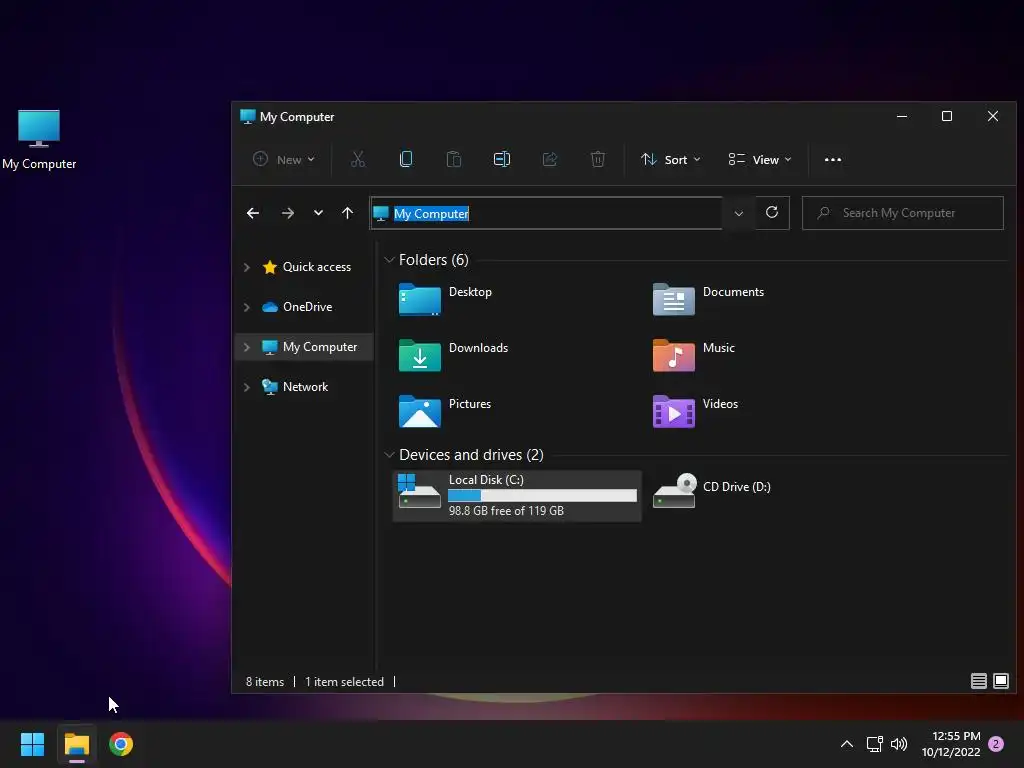This screenshot has height=768, width=1024.
Task: Open notifications badge in taskbar
Action: [x=996, y=744]
